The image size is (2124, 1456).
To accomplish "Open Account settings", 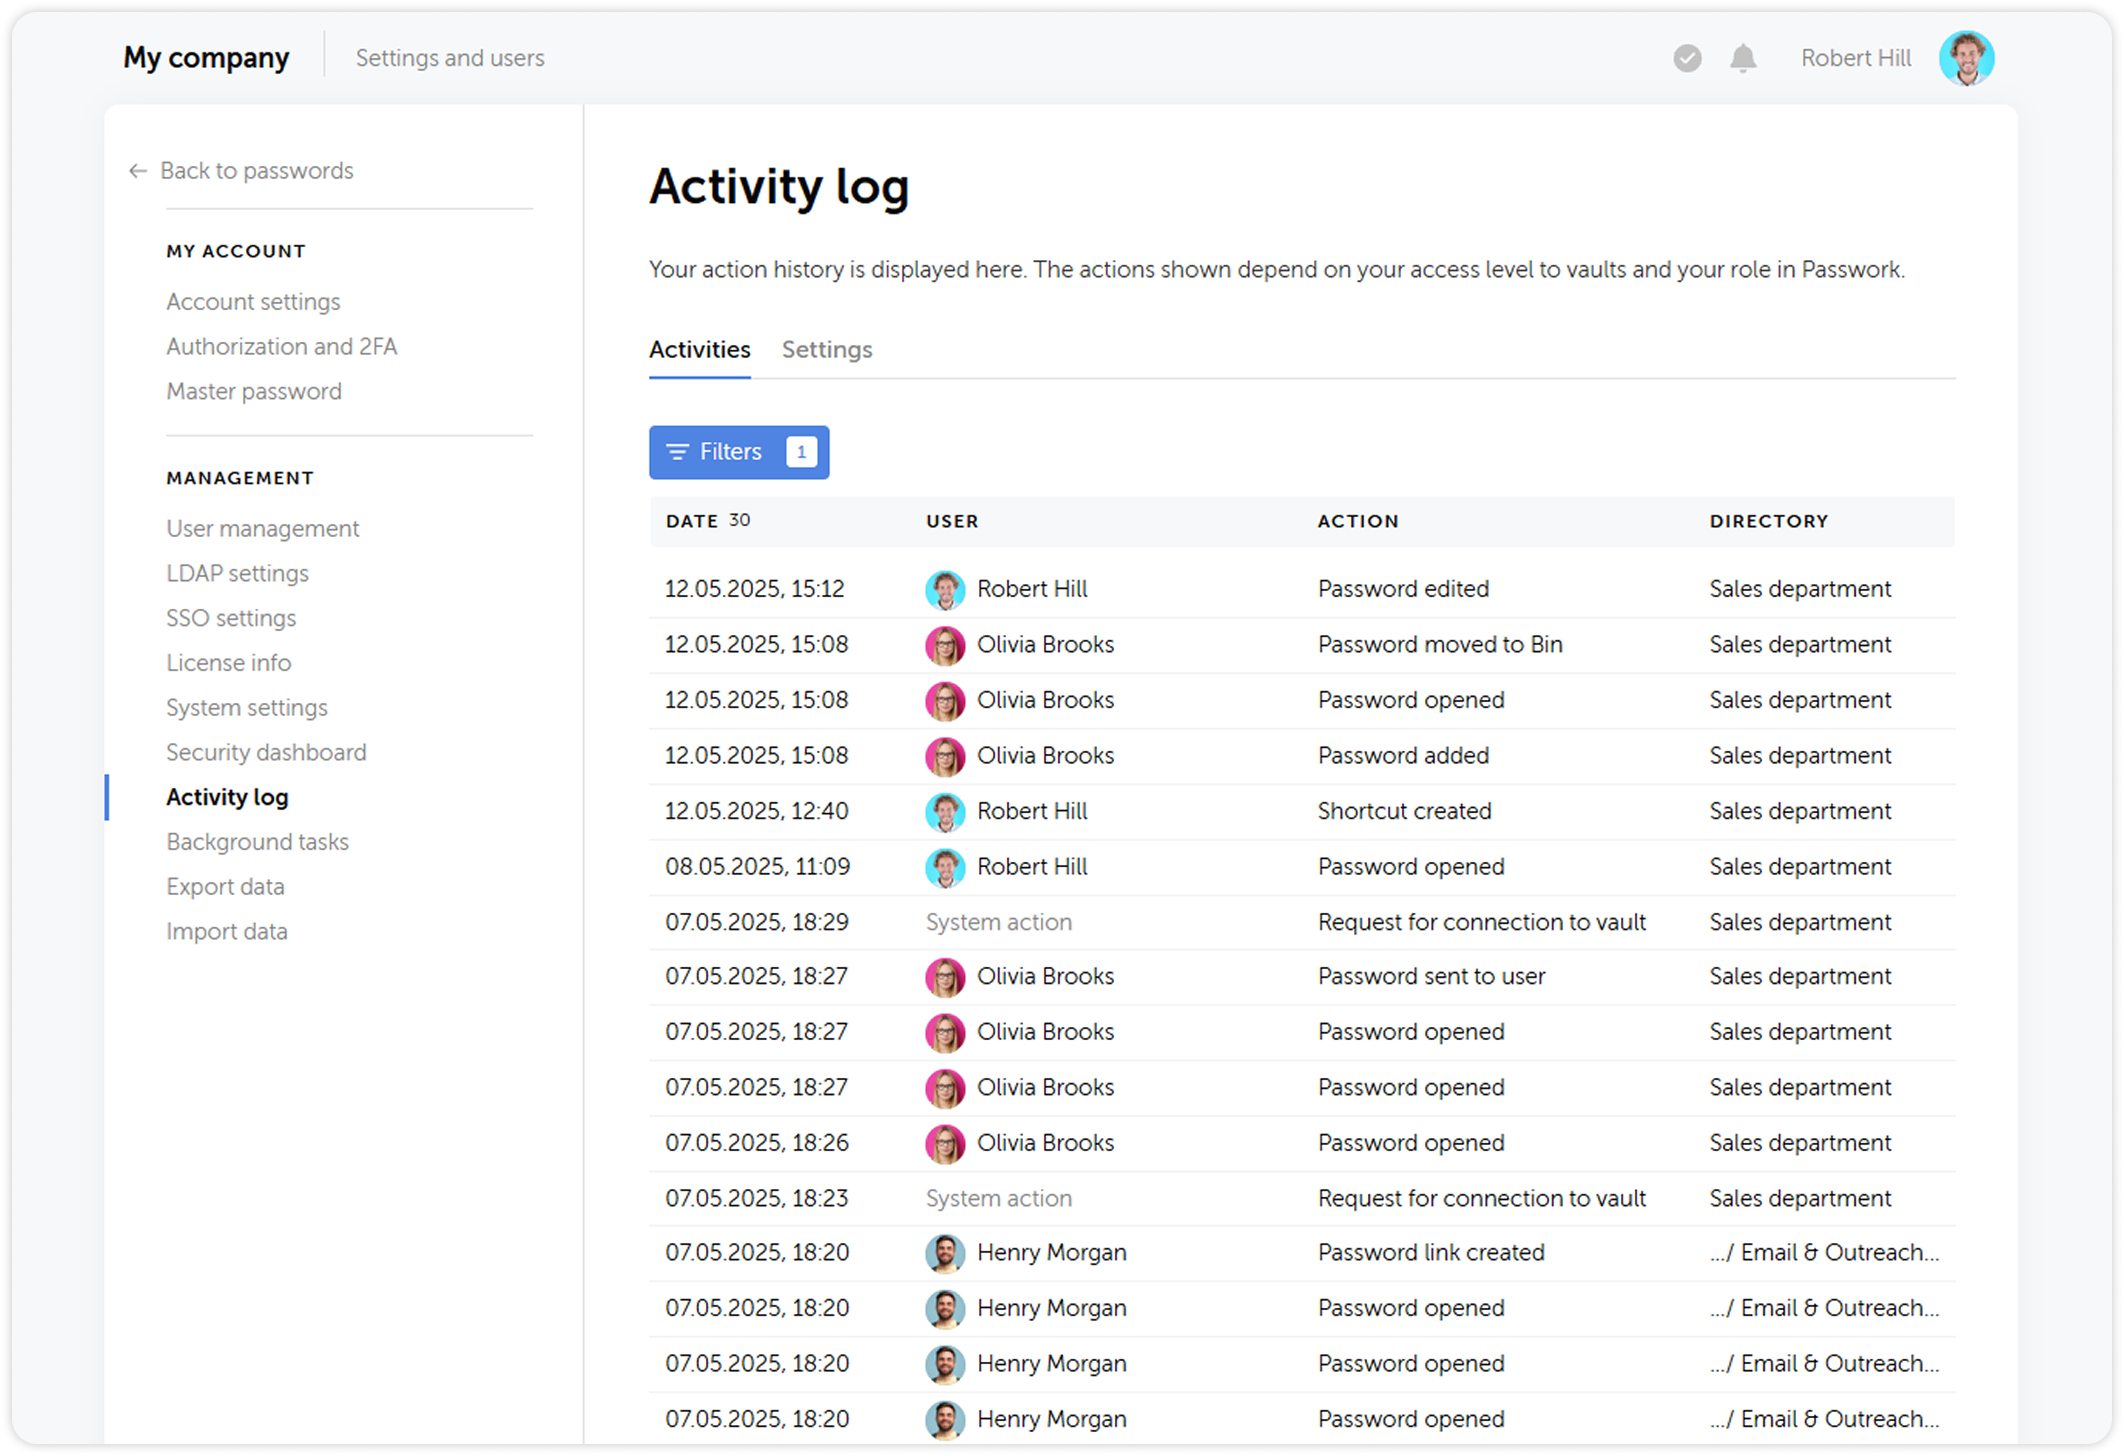I will tap(253, 301).
